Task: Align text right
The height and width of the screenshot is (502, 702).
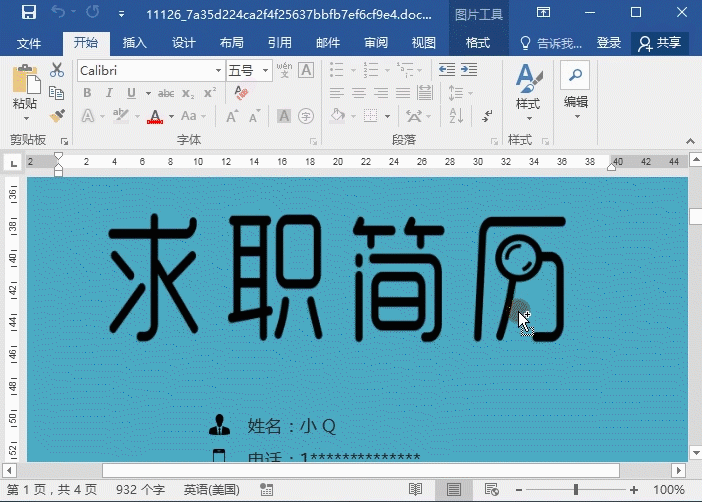Action: point(381,93)
